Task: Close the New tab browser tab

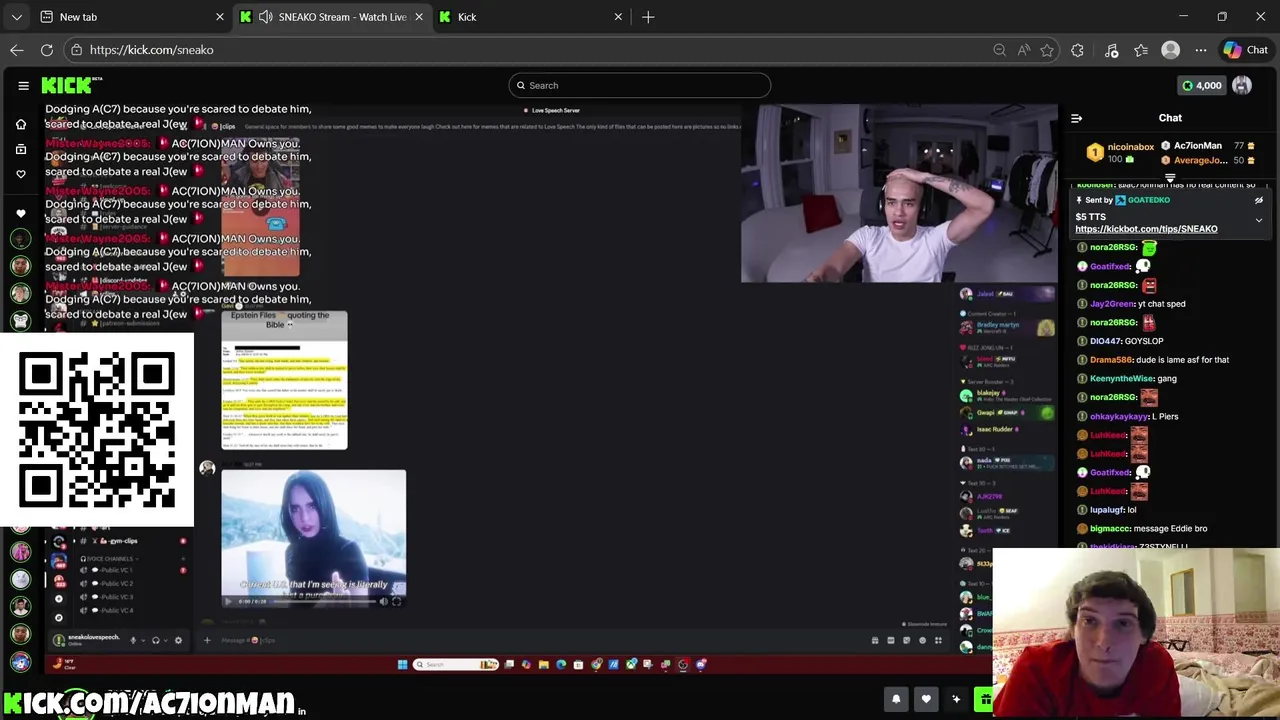Action: pyautogui.click(x=220, y=17)
